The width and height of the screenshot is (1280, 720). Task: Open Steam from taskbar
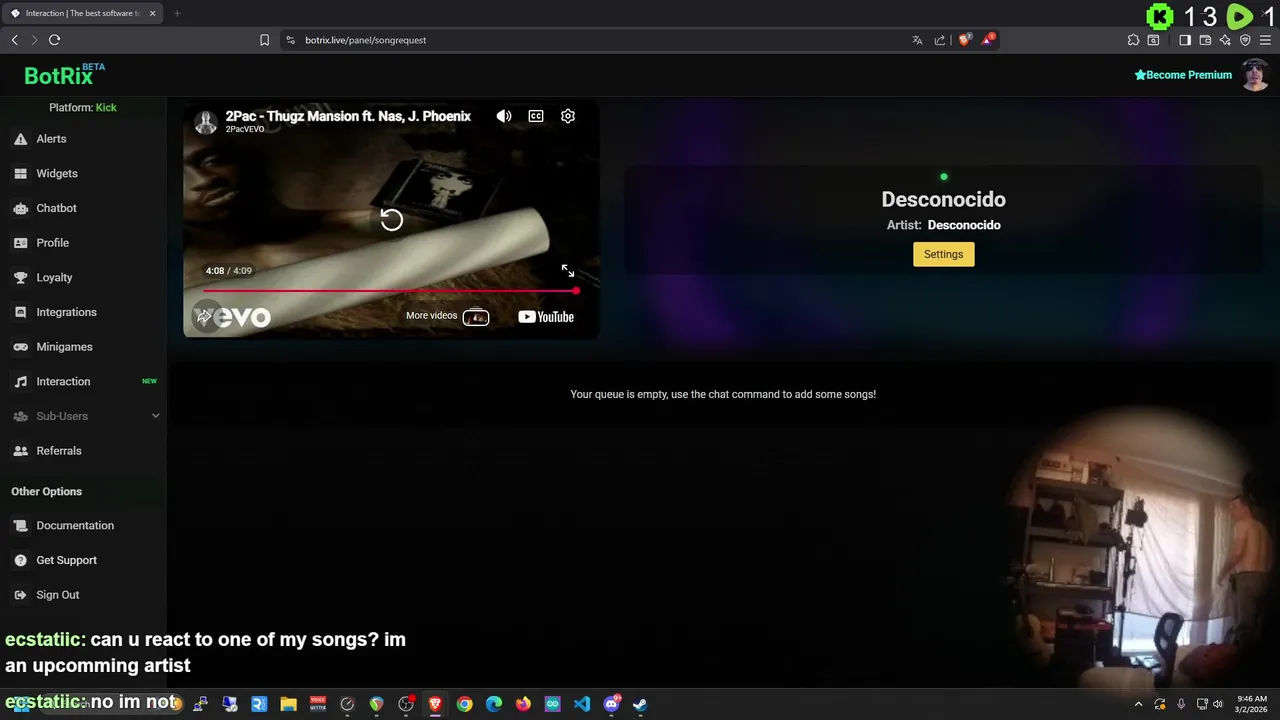pyautogui.click(x=640, y=704)
